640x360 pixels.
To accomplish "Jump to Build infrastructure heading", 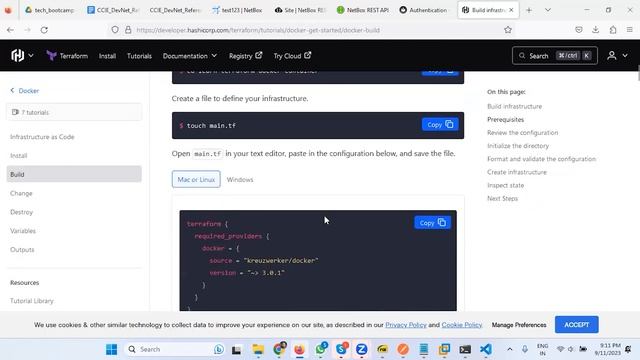I will [x=514, y=106].
